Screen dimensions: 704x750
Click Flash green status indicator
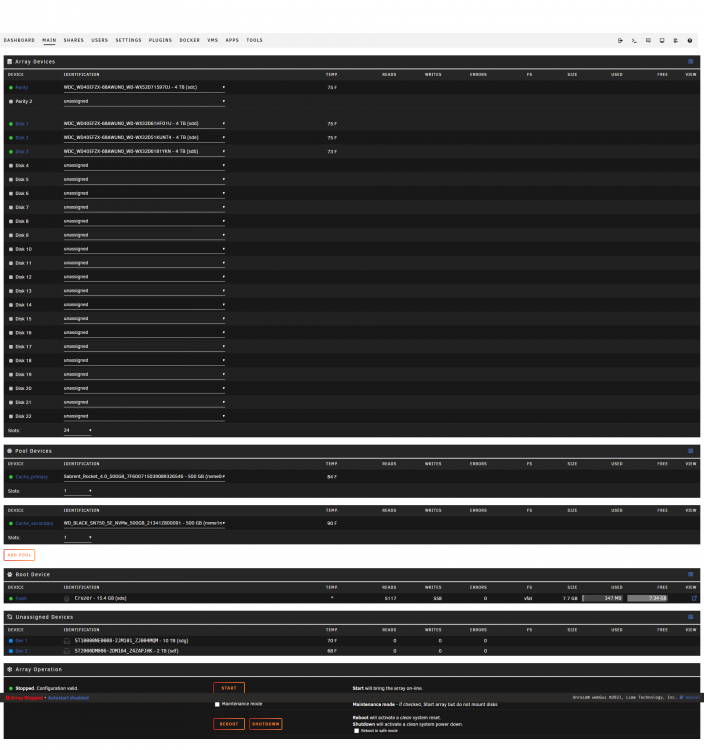pos(11,598)
